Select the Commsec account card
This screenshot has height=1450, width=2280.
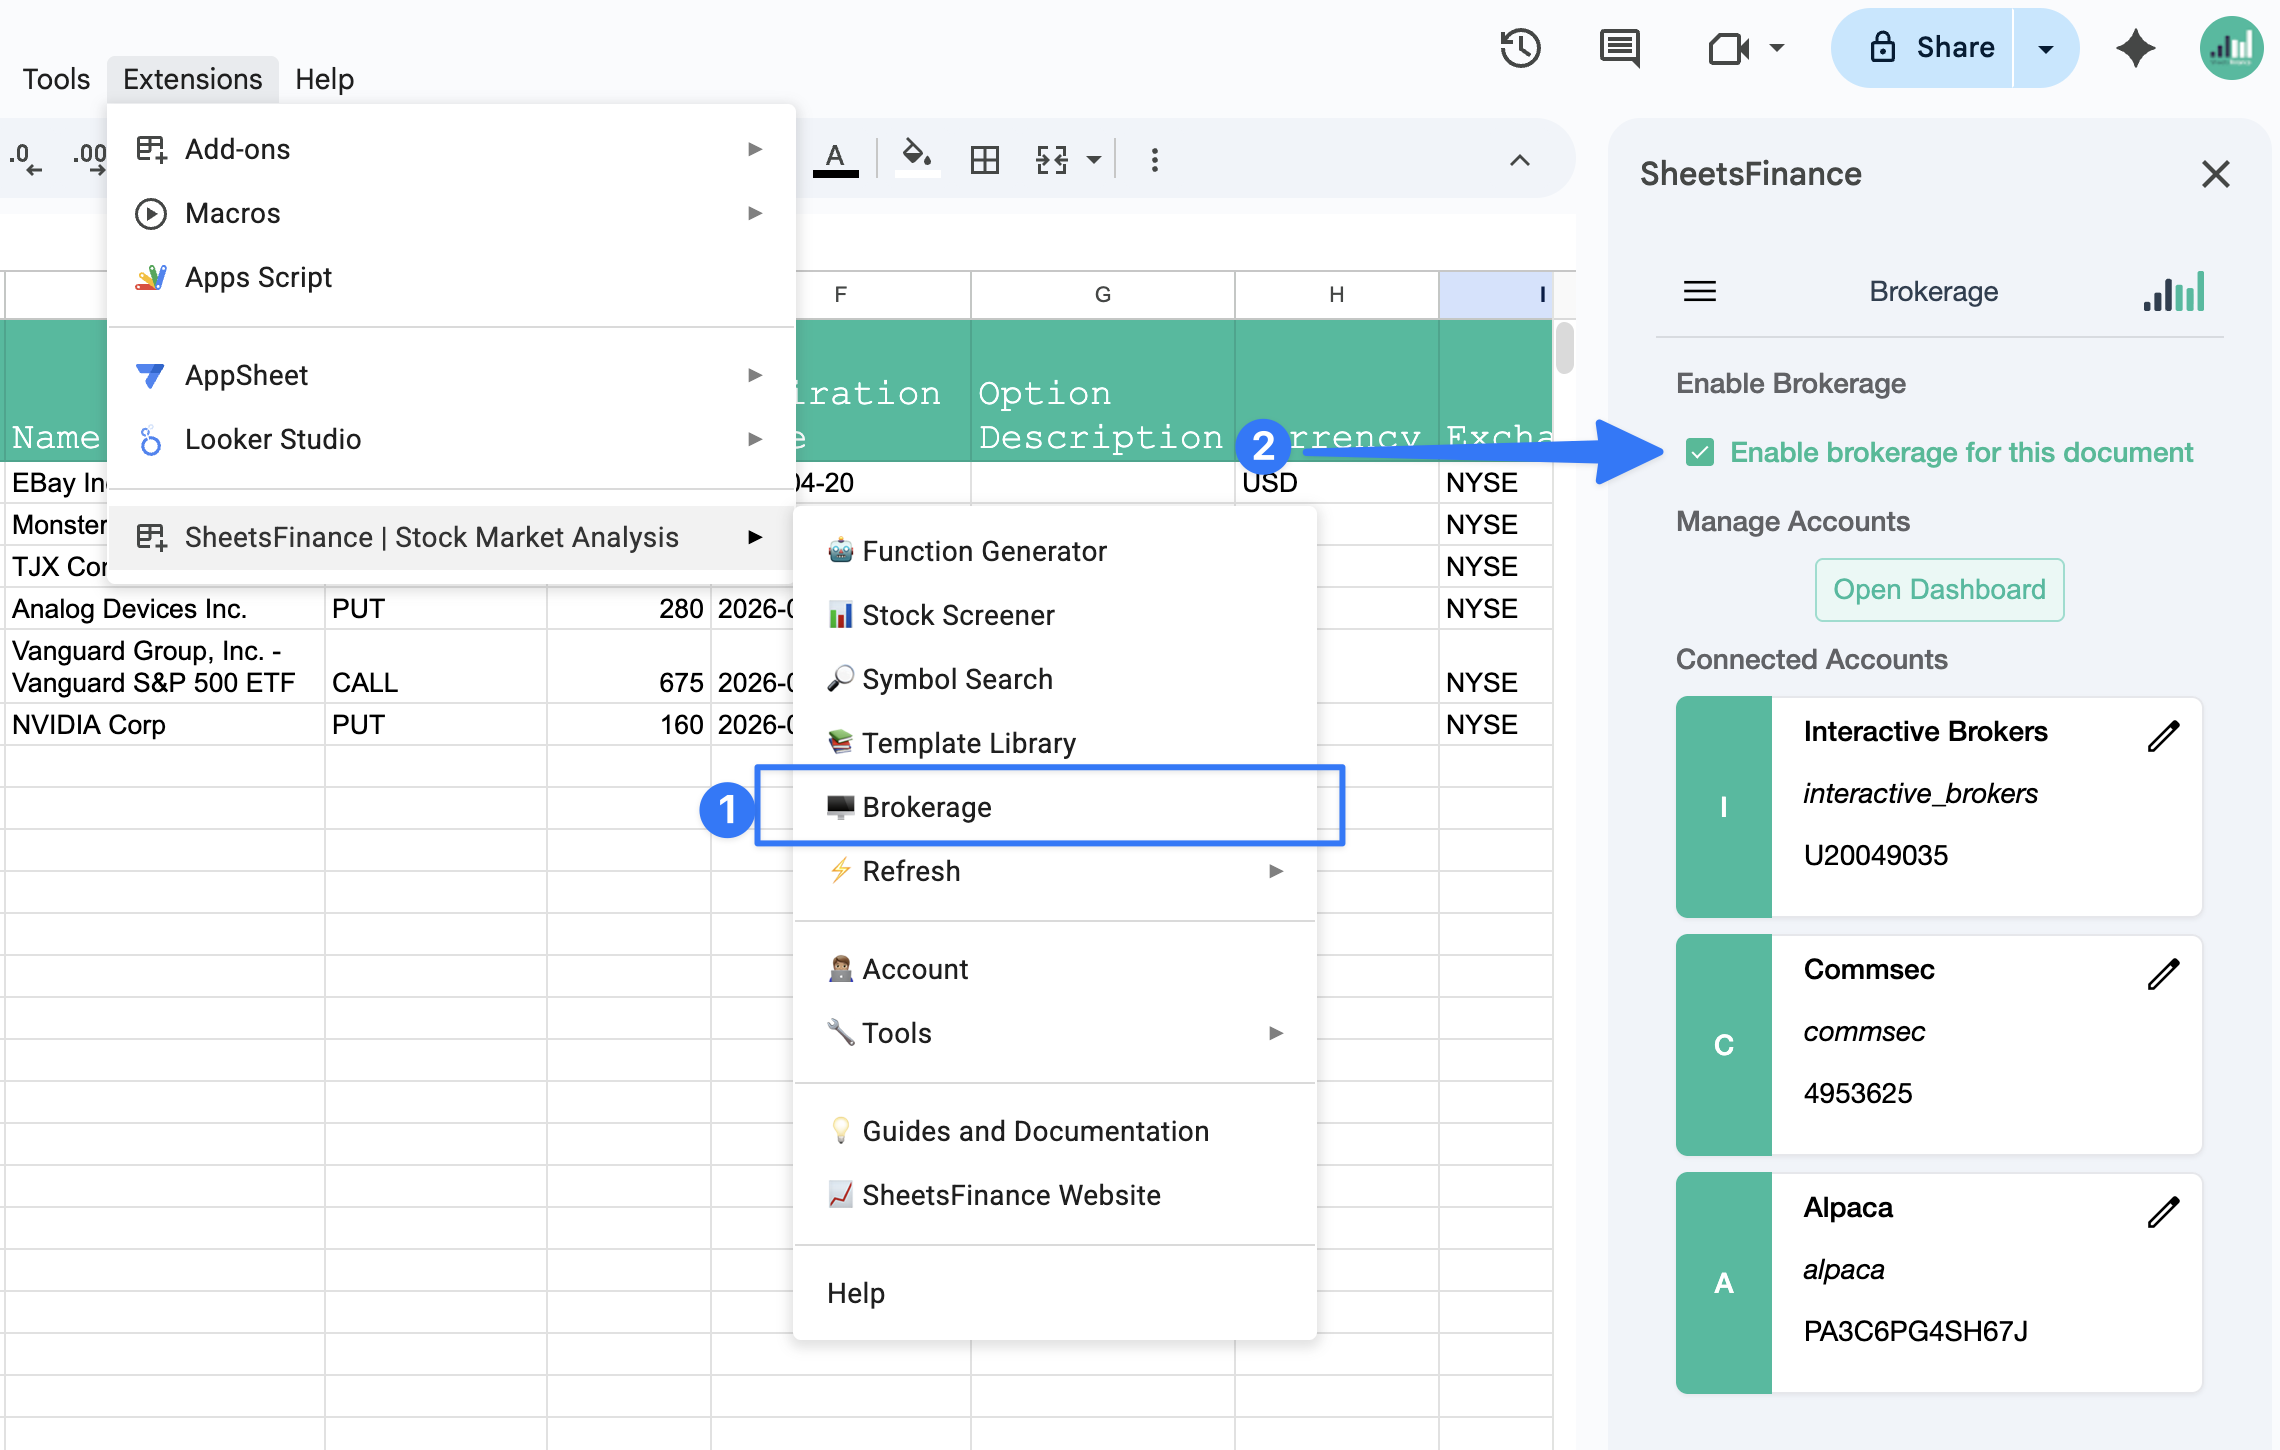pos(1939,1045)
